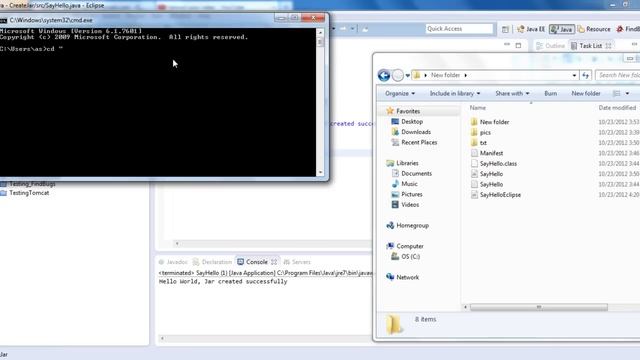
Task: Select the txt folder
Action: click(x=483, y=143)
